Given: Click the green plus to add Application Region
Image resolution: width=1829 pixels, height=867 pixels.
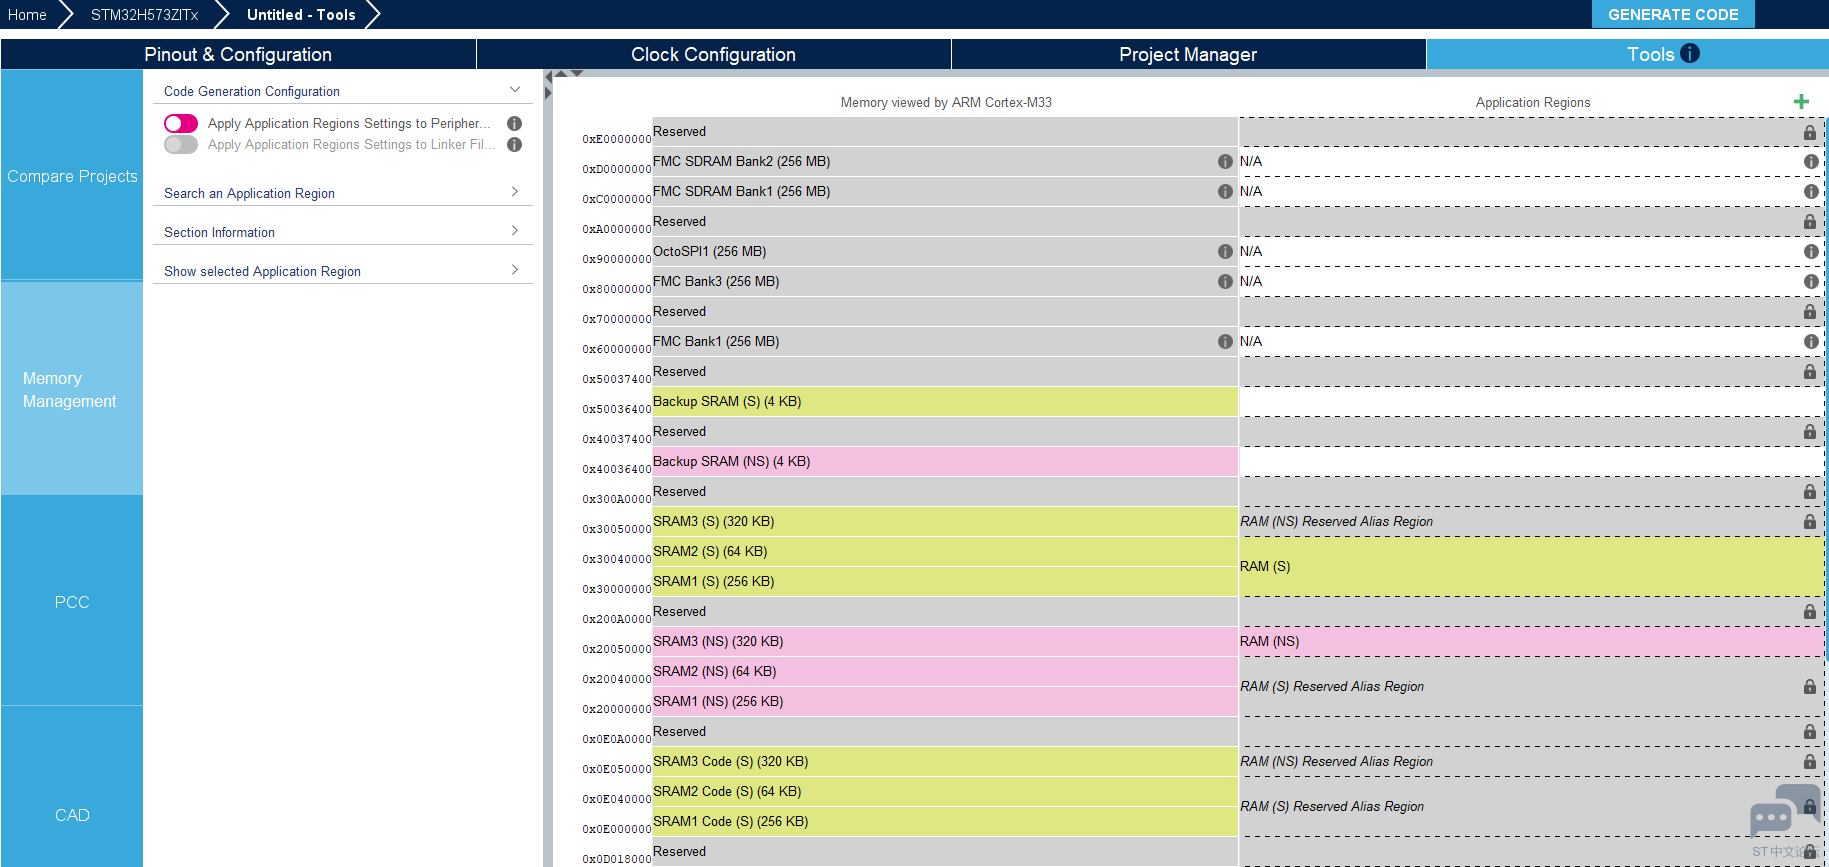Looking at the screenshot, I should click(1801, 101).
